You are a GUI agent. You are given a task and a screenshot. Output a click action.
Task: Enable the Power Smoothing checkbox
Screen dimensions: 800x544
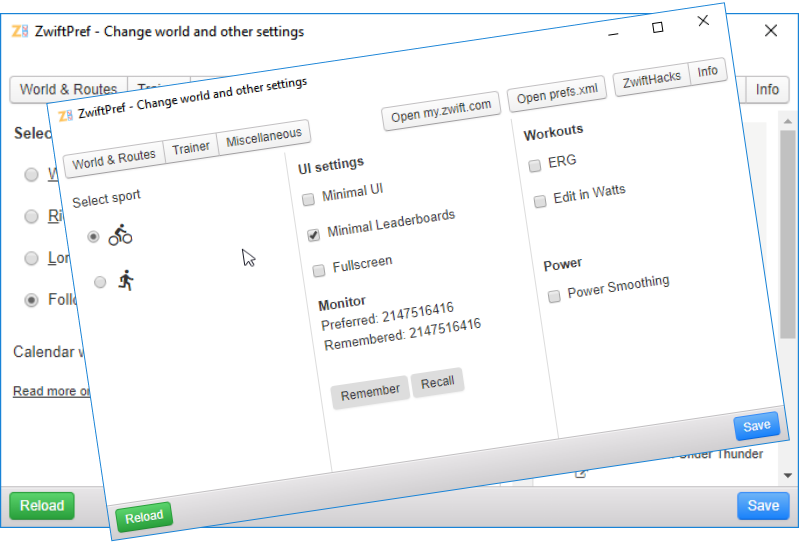pos(554,296)
